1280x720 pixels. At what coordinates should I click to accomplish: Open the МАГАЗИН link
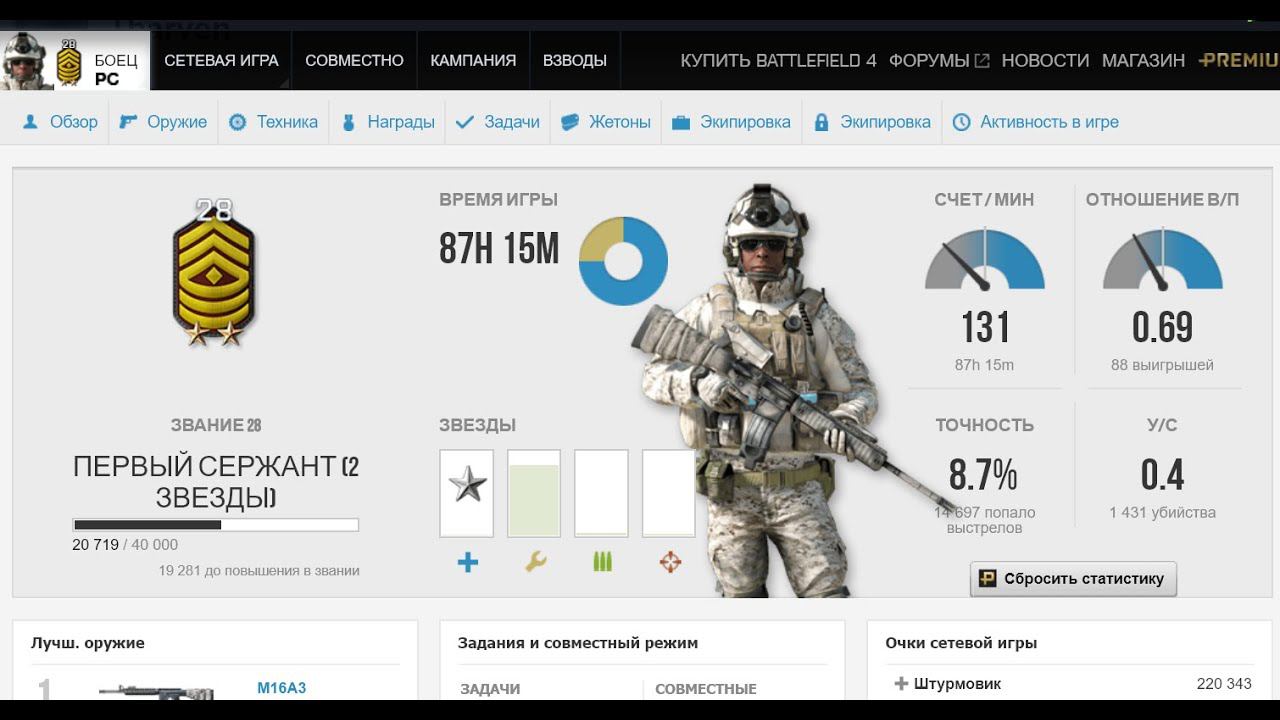click(x=1143, y=60)
